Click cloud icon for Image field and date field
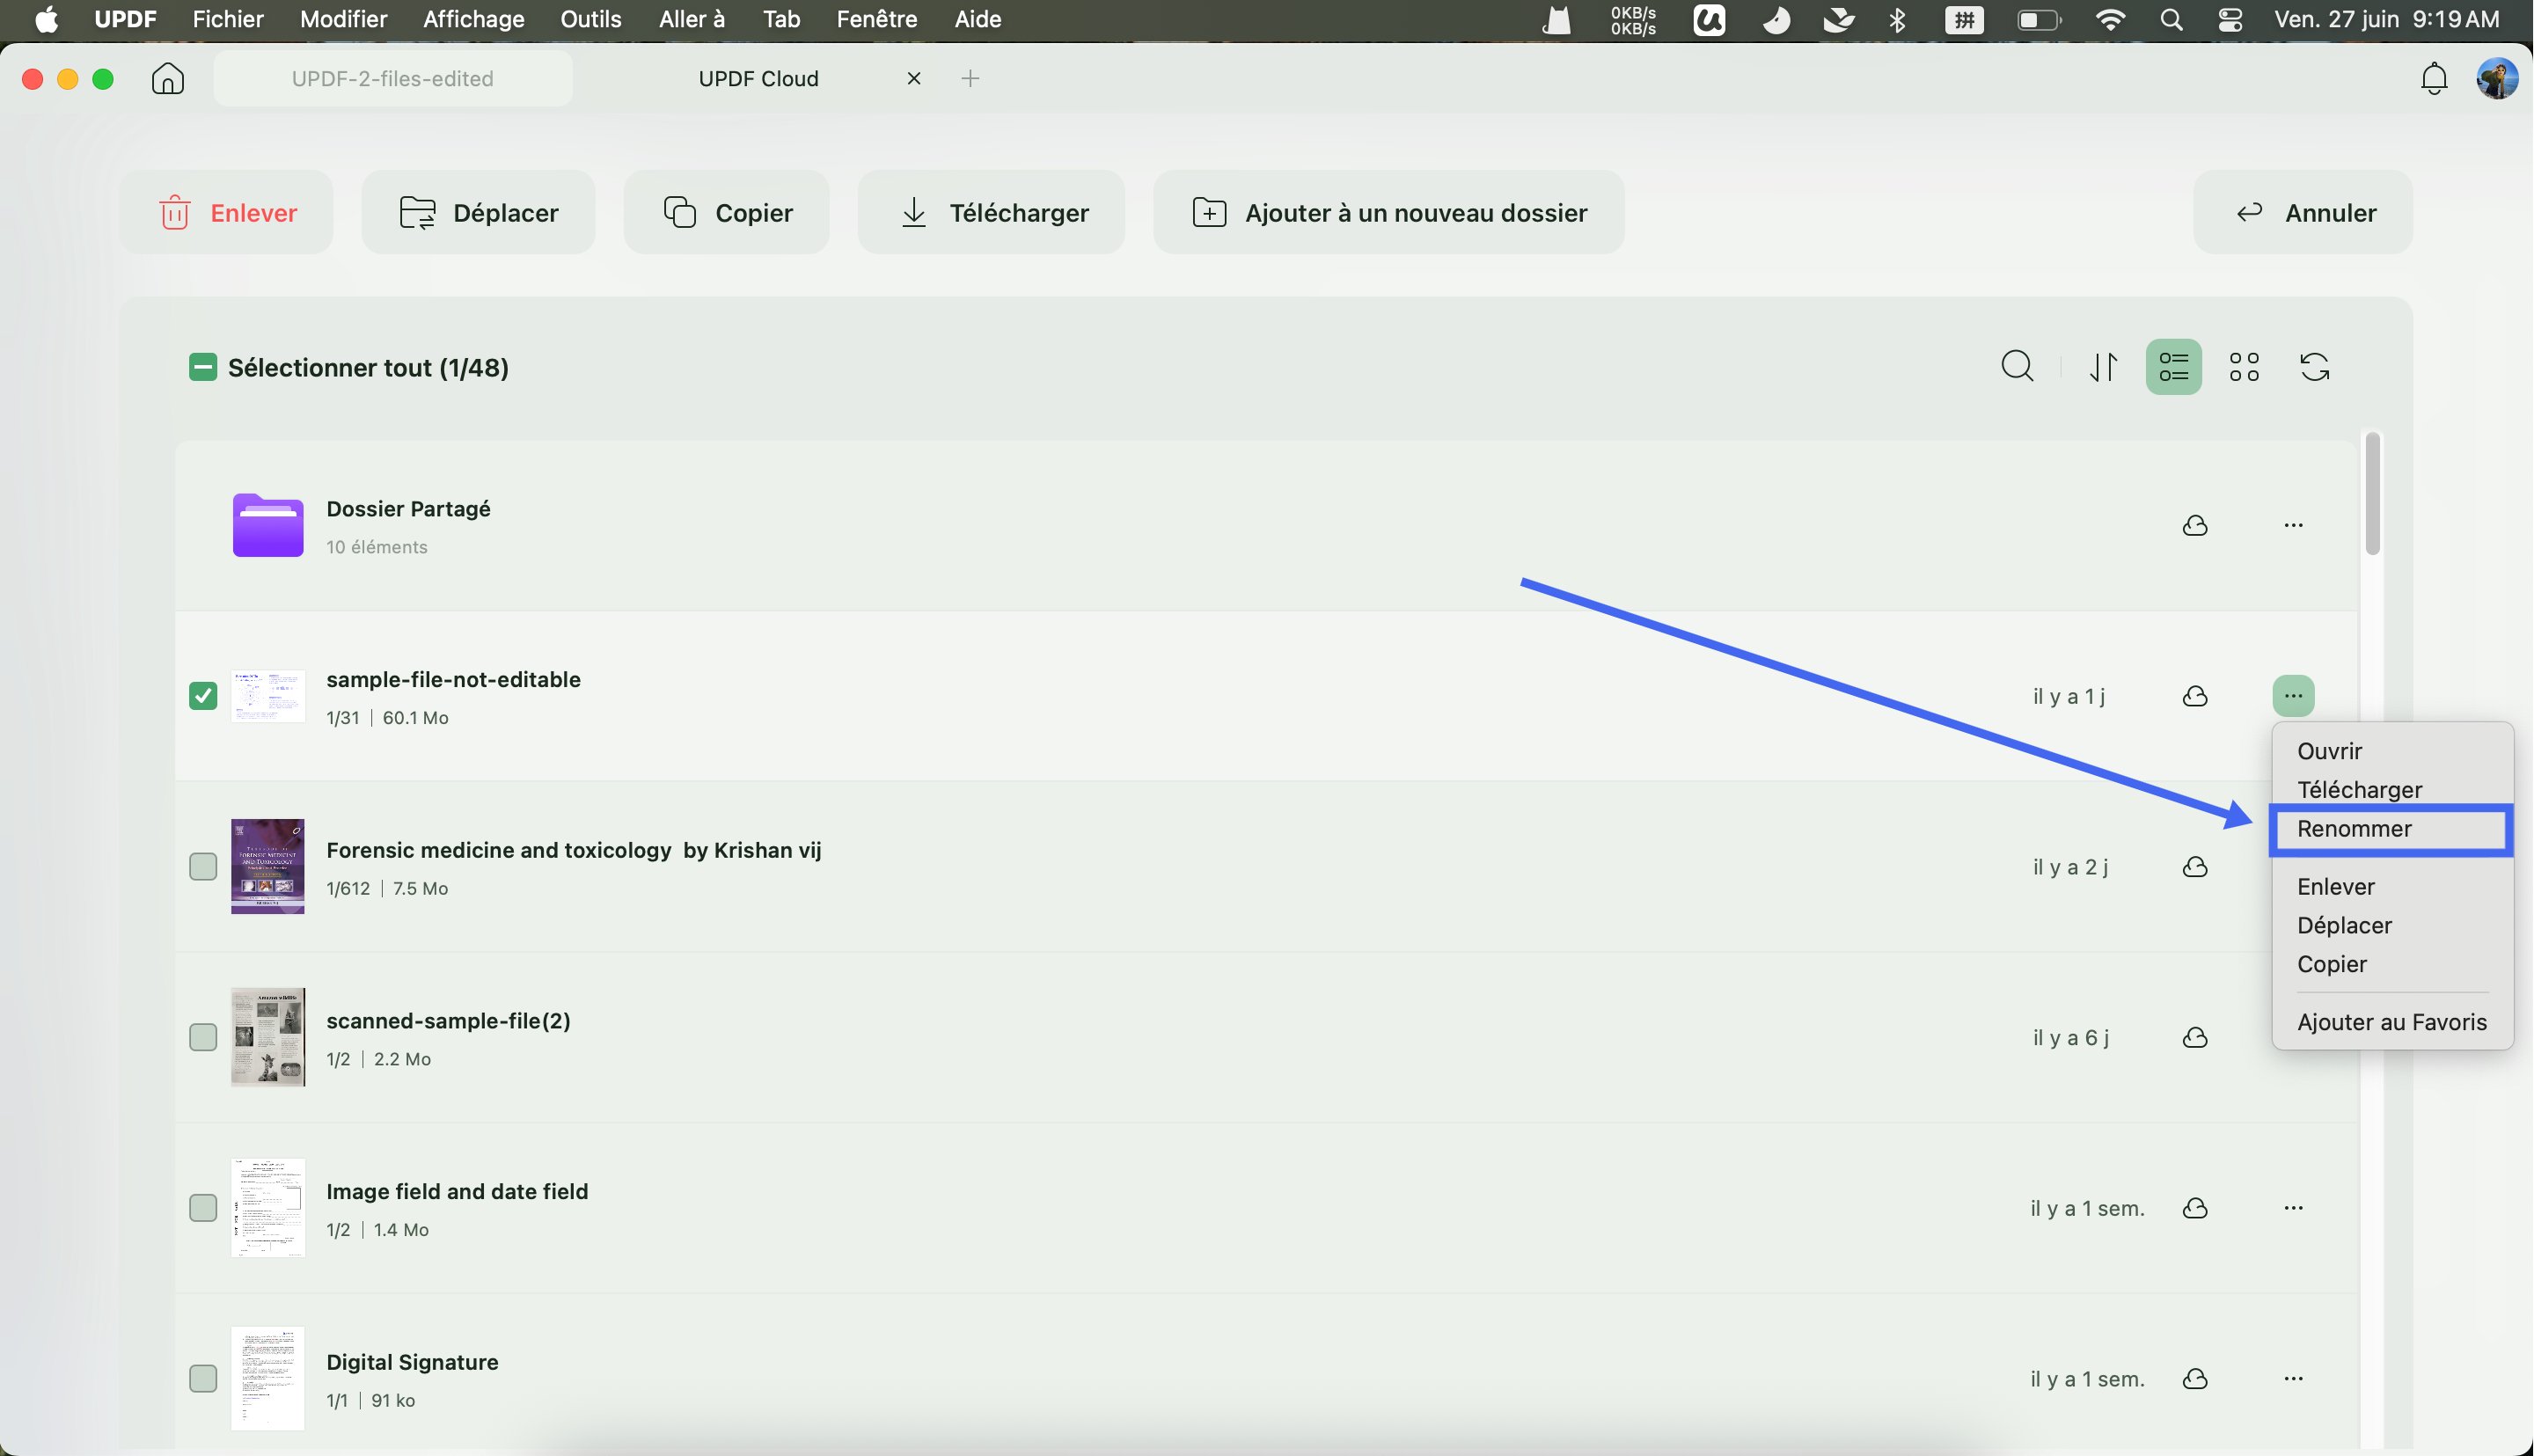 2195,1208
